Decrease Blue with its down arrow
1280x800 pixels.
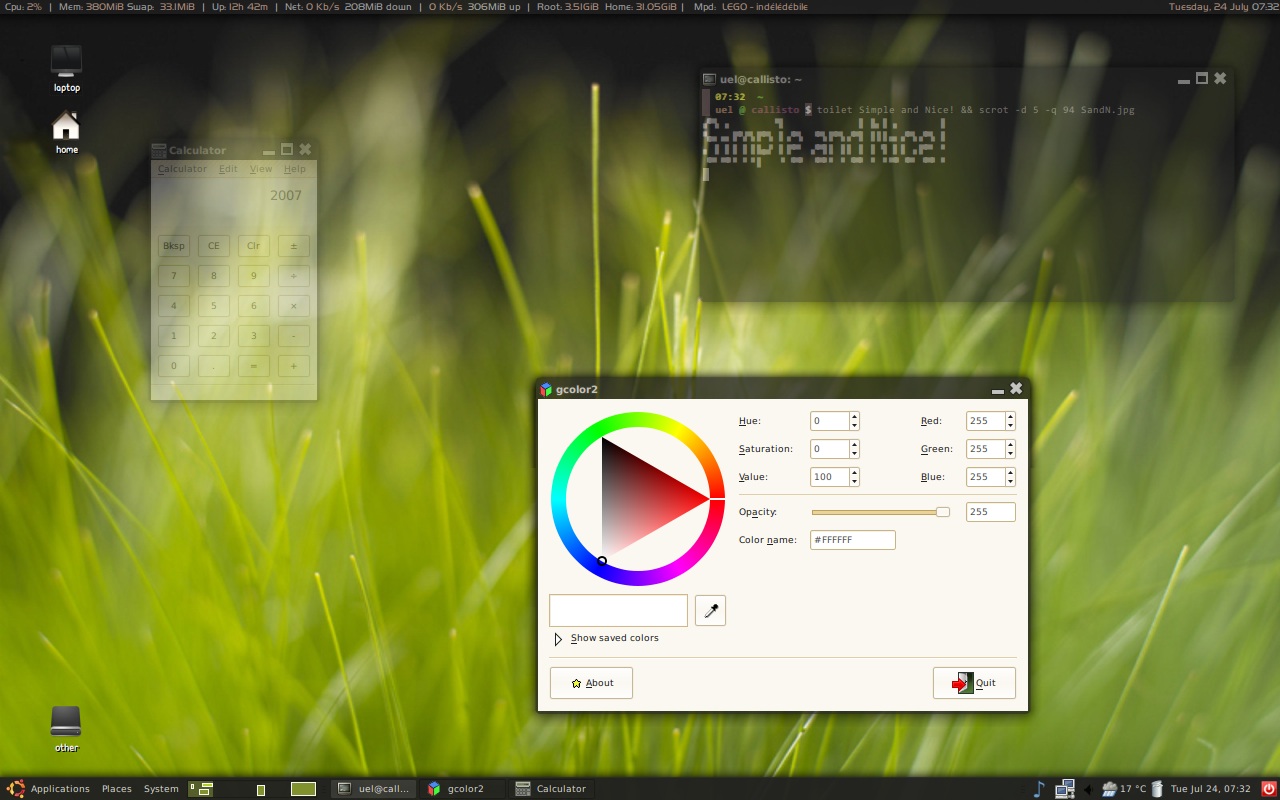pos(1010,482)
